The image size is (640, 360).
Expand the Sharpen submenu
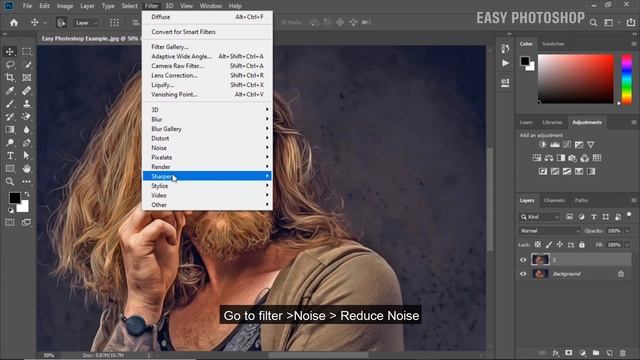click(x=207, y=176)
